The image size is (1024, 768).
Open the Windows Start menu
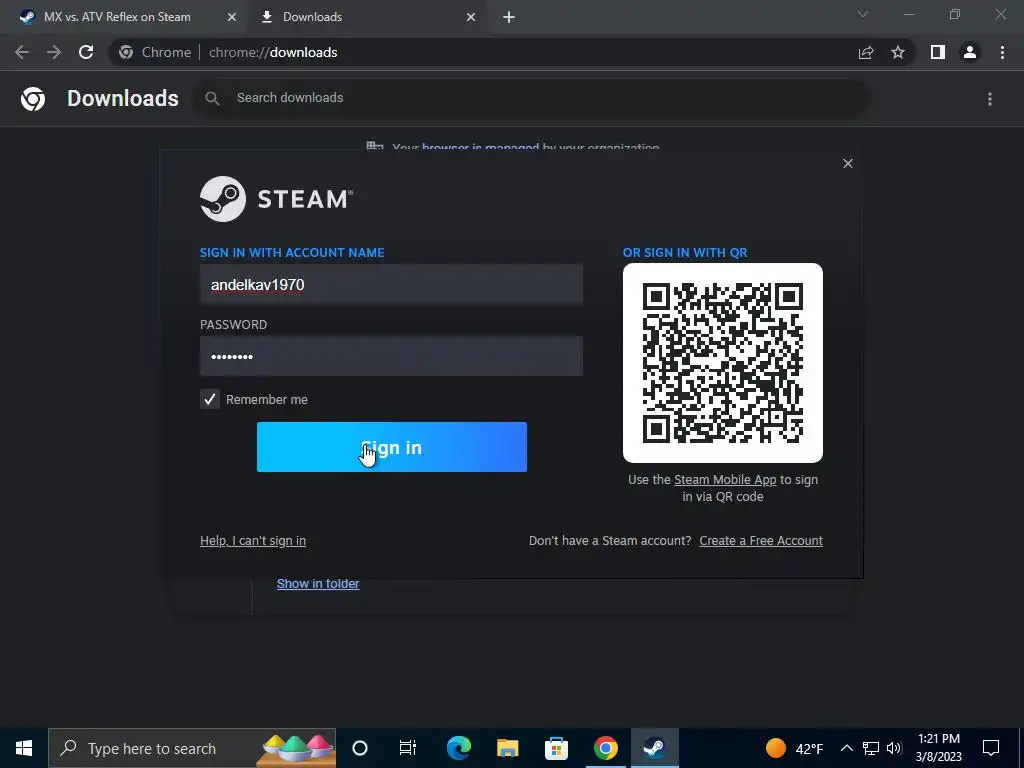[24, 748]
